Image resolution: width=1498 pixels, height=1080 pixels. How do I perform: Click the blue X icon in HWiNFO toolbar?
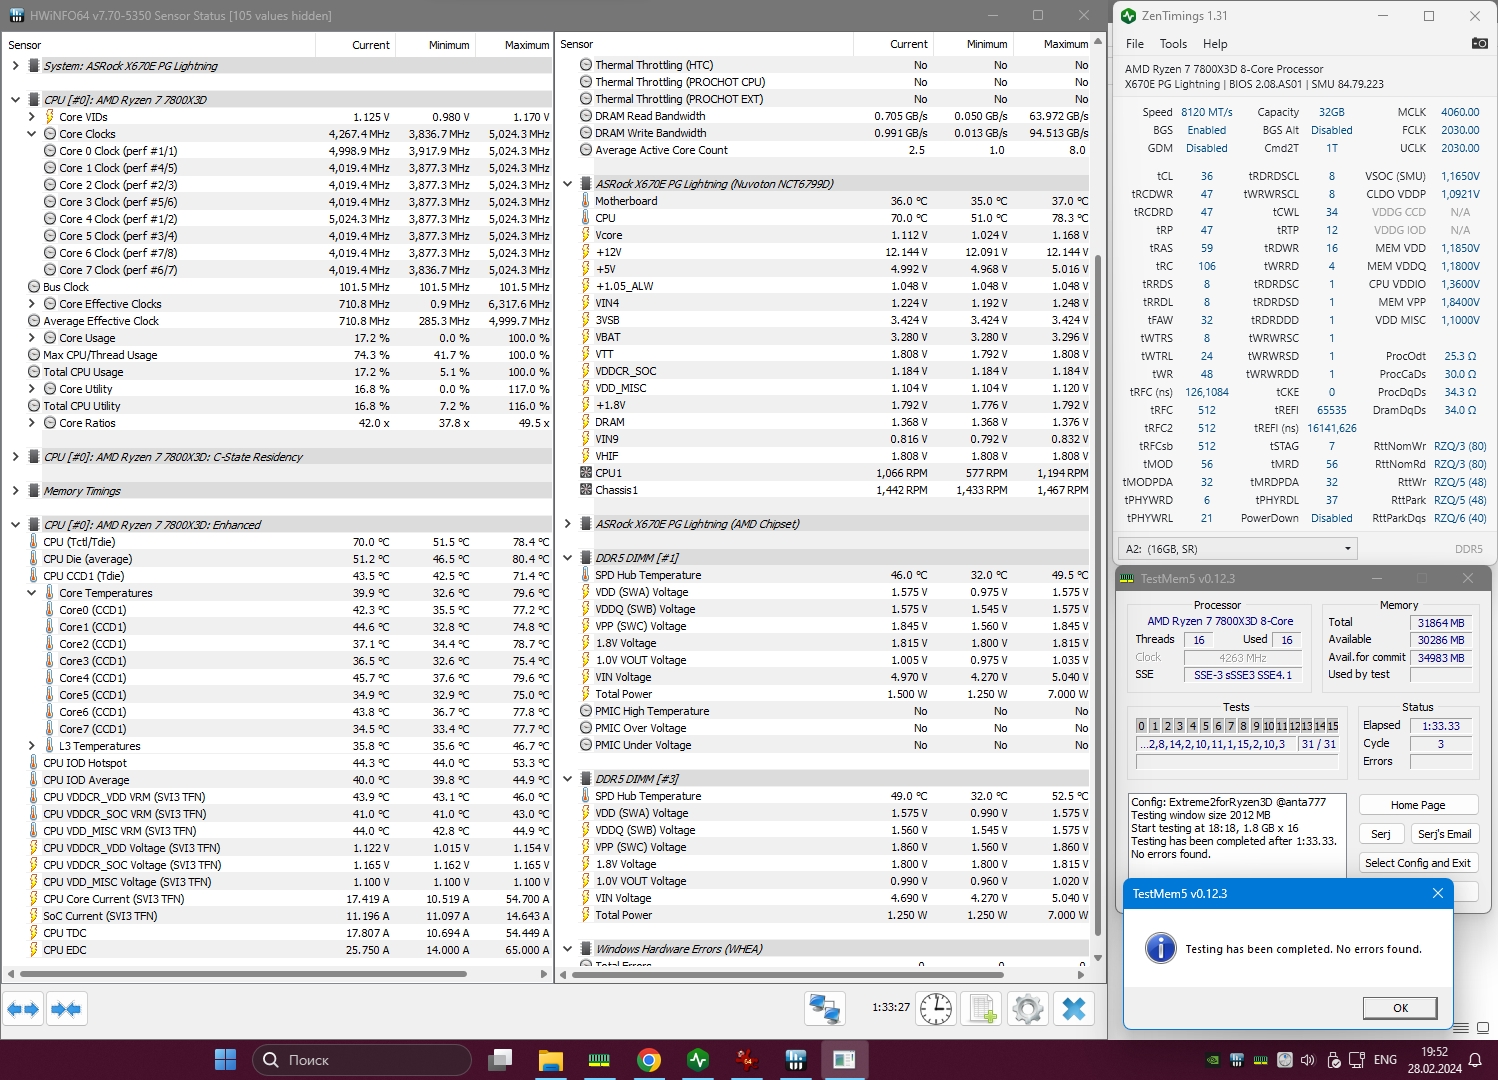(1074, 1009)
